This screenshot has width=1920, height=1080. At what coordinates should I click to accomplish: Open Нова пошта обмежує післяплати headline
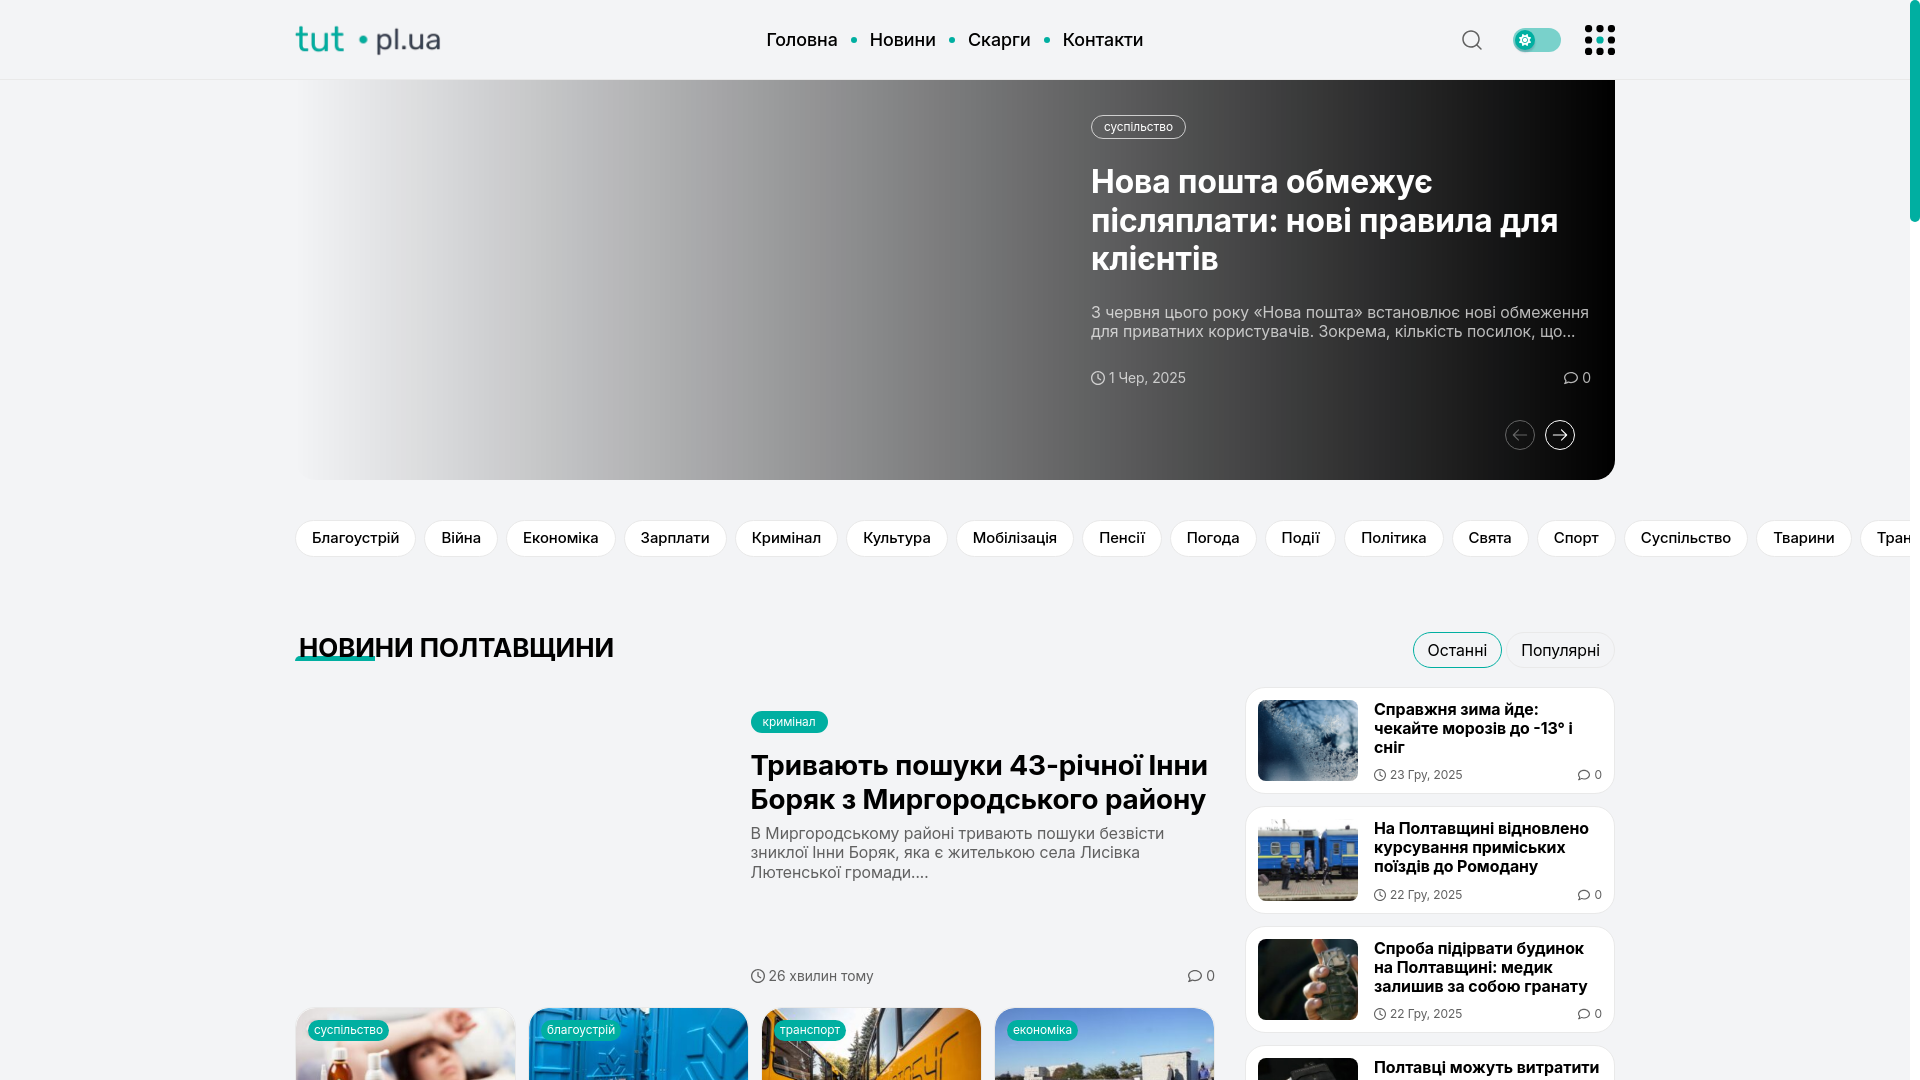(1324, 220)
